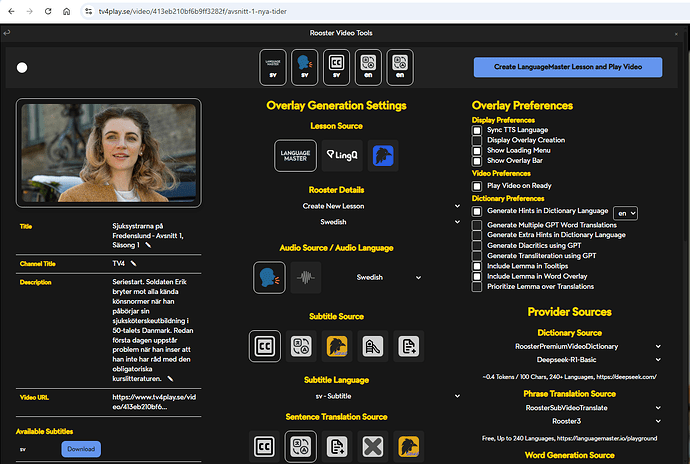Select the LingQ lesson source icon
The height and width of the screenshot is (464, 690).
click(336, 155)
